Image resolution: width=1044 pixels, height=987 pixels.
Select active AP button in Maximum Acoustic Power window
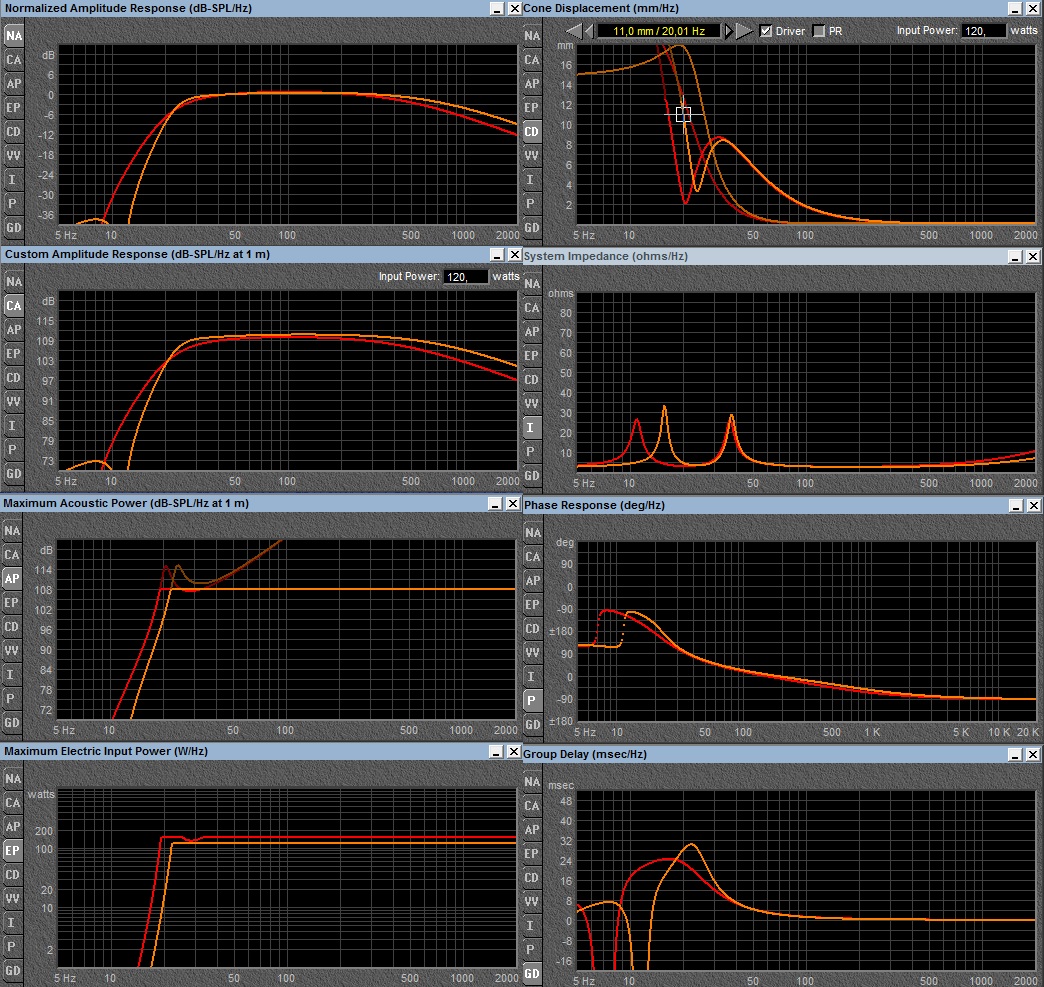pyautogui.click(x=12, y=579)
